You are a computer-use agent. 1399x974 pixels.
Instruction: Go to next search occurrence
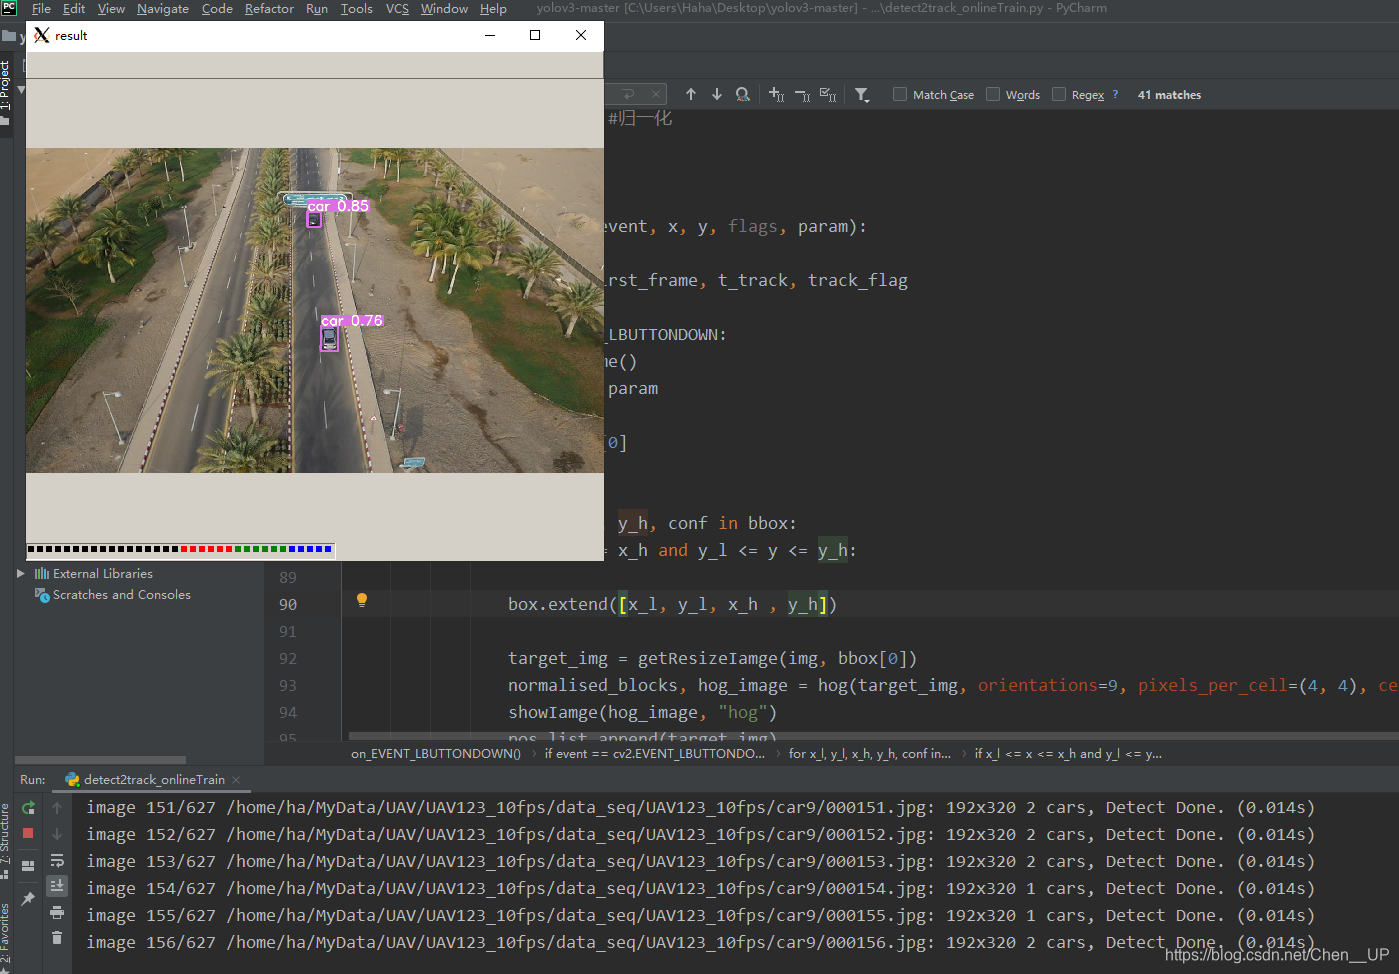(717, 94)
